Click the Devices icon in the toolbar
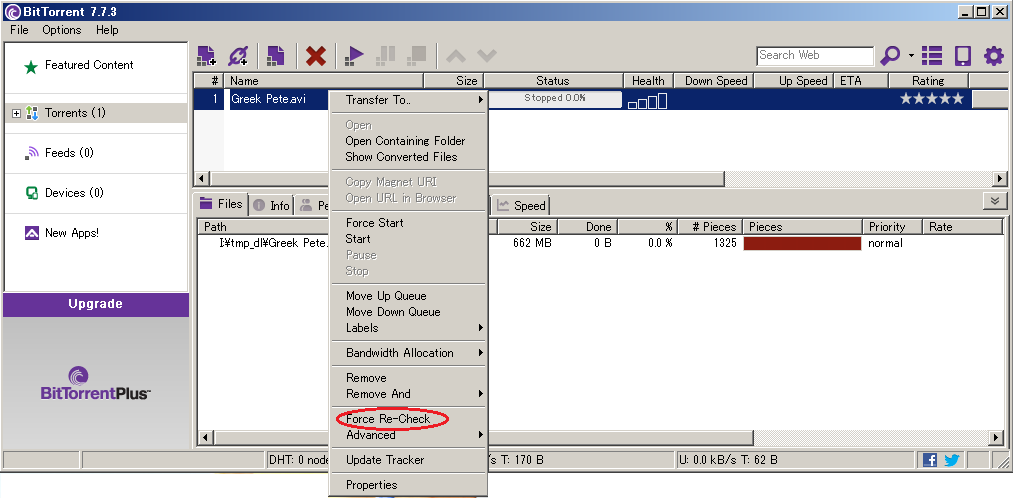 click(962, 56)
